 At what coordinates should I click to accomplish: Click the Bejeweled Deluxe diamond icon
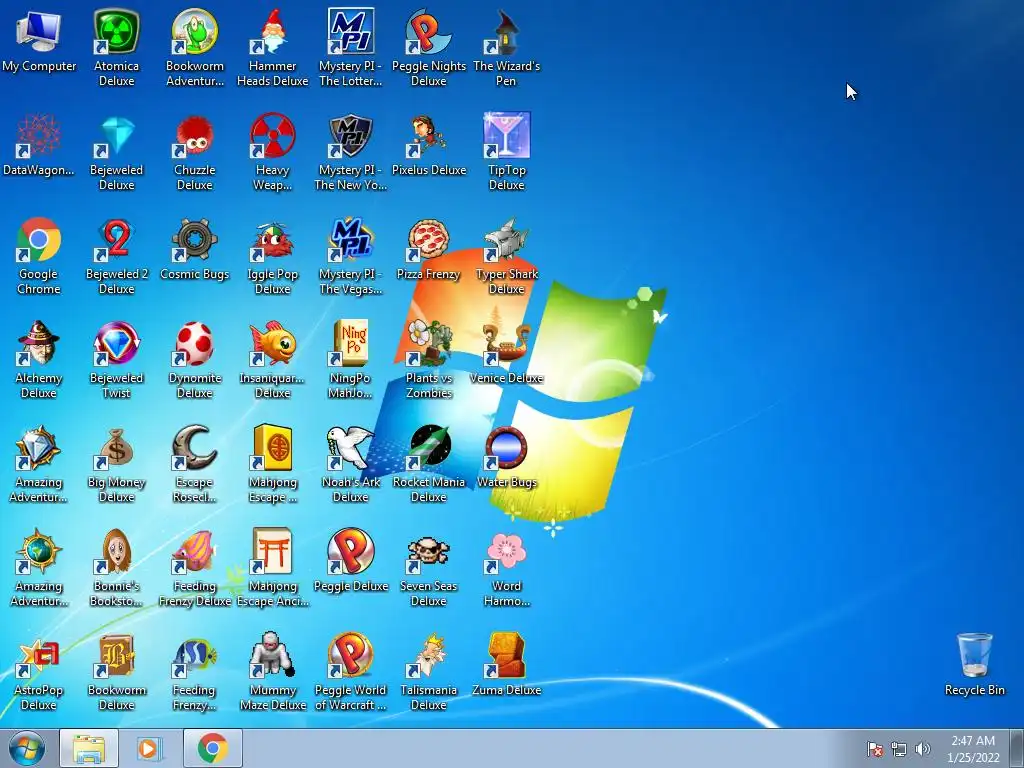coord(116,135)
